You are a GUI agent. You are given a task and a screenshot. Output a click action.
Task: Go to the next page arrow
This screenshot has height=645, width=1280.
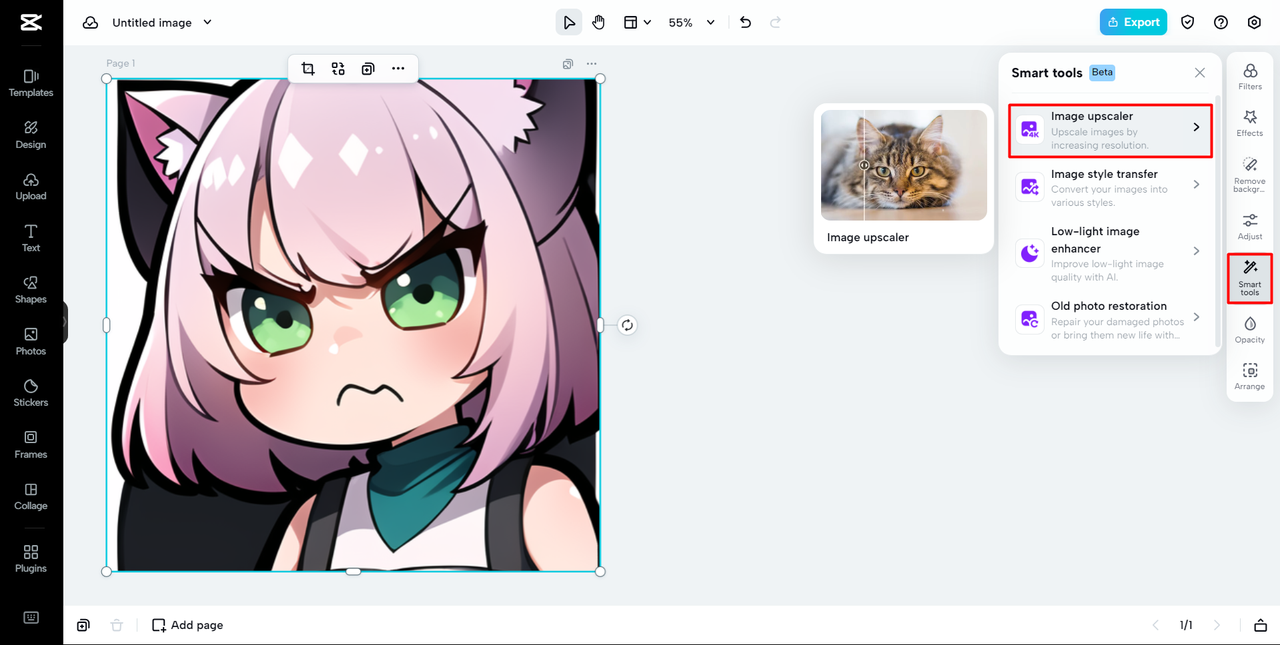(1217, 625)
